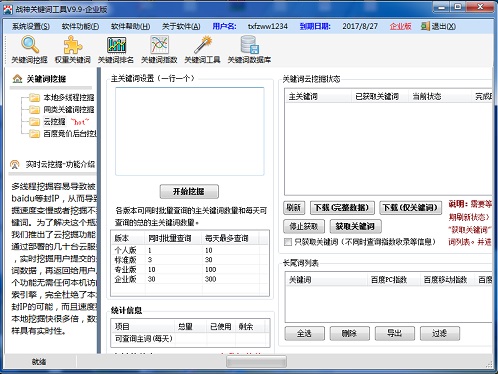Open the 关键词工具 magic wand tool
This screenshot has width=498, height=374.
203,50
